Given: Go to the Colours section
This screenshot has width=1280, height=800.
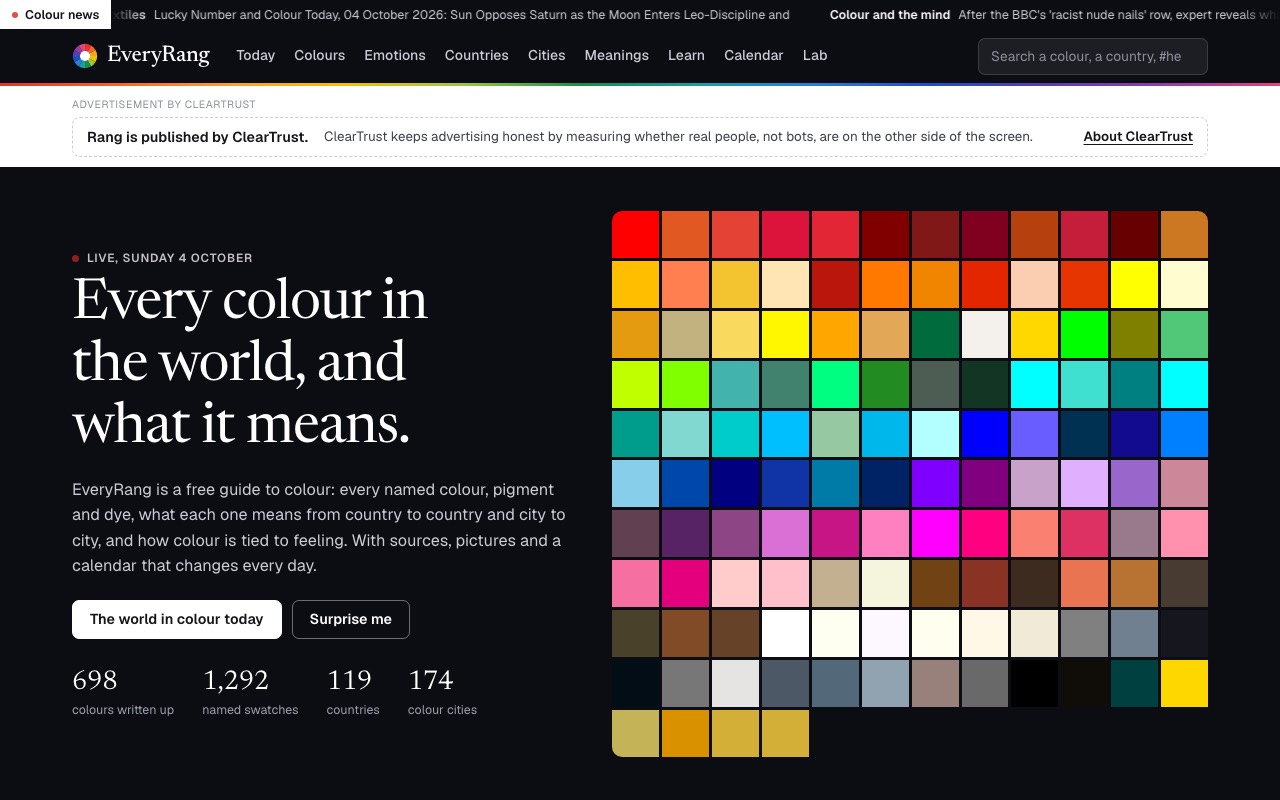Looking at the screenshot, I should tap(319, 55).
